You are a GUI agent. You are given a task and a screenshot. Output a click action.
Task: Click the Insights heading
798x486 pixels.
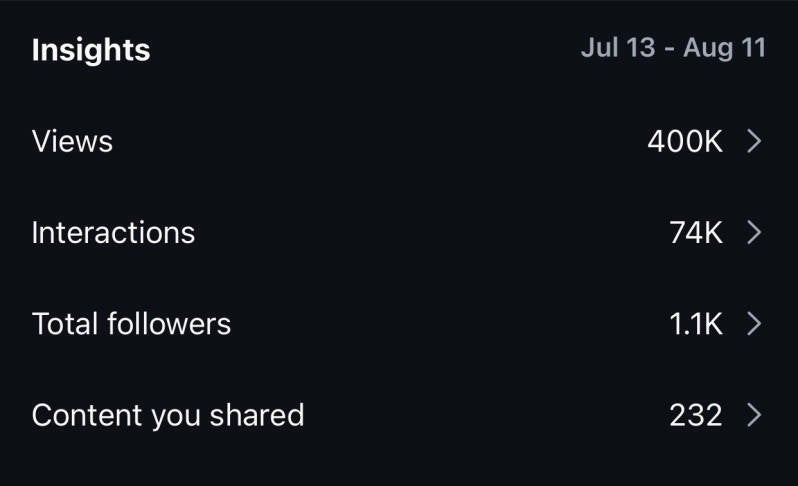point(91,50)
